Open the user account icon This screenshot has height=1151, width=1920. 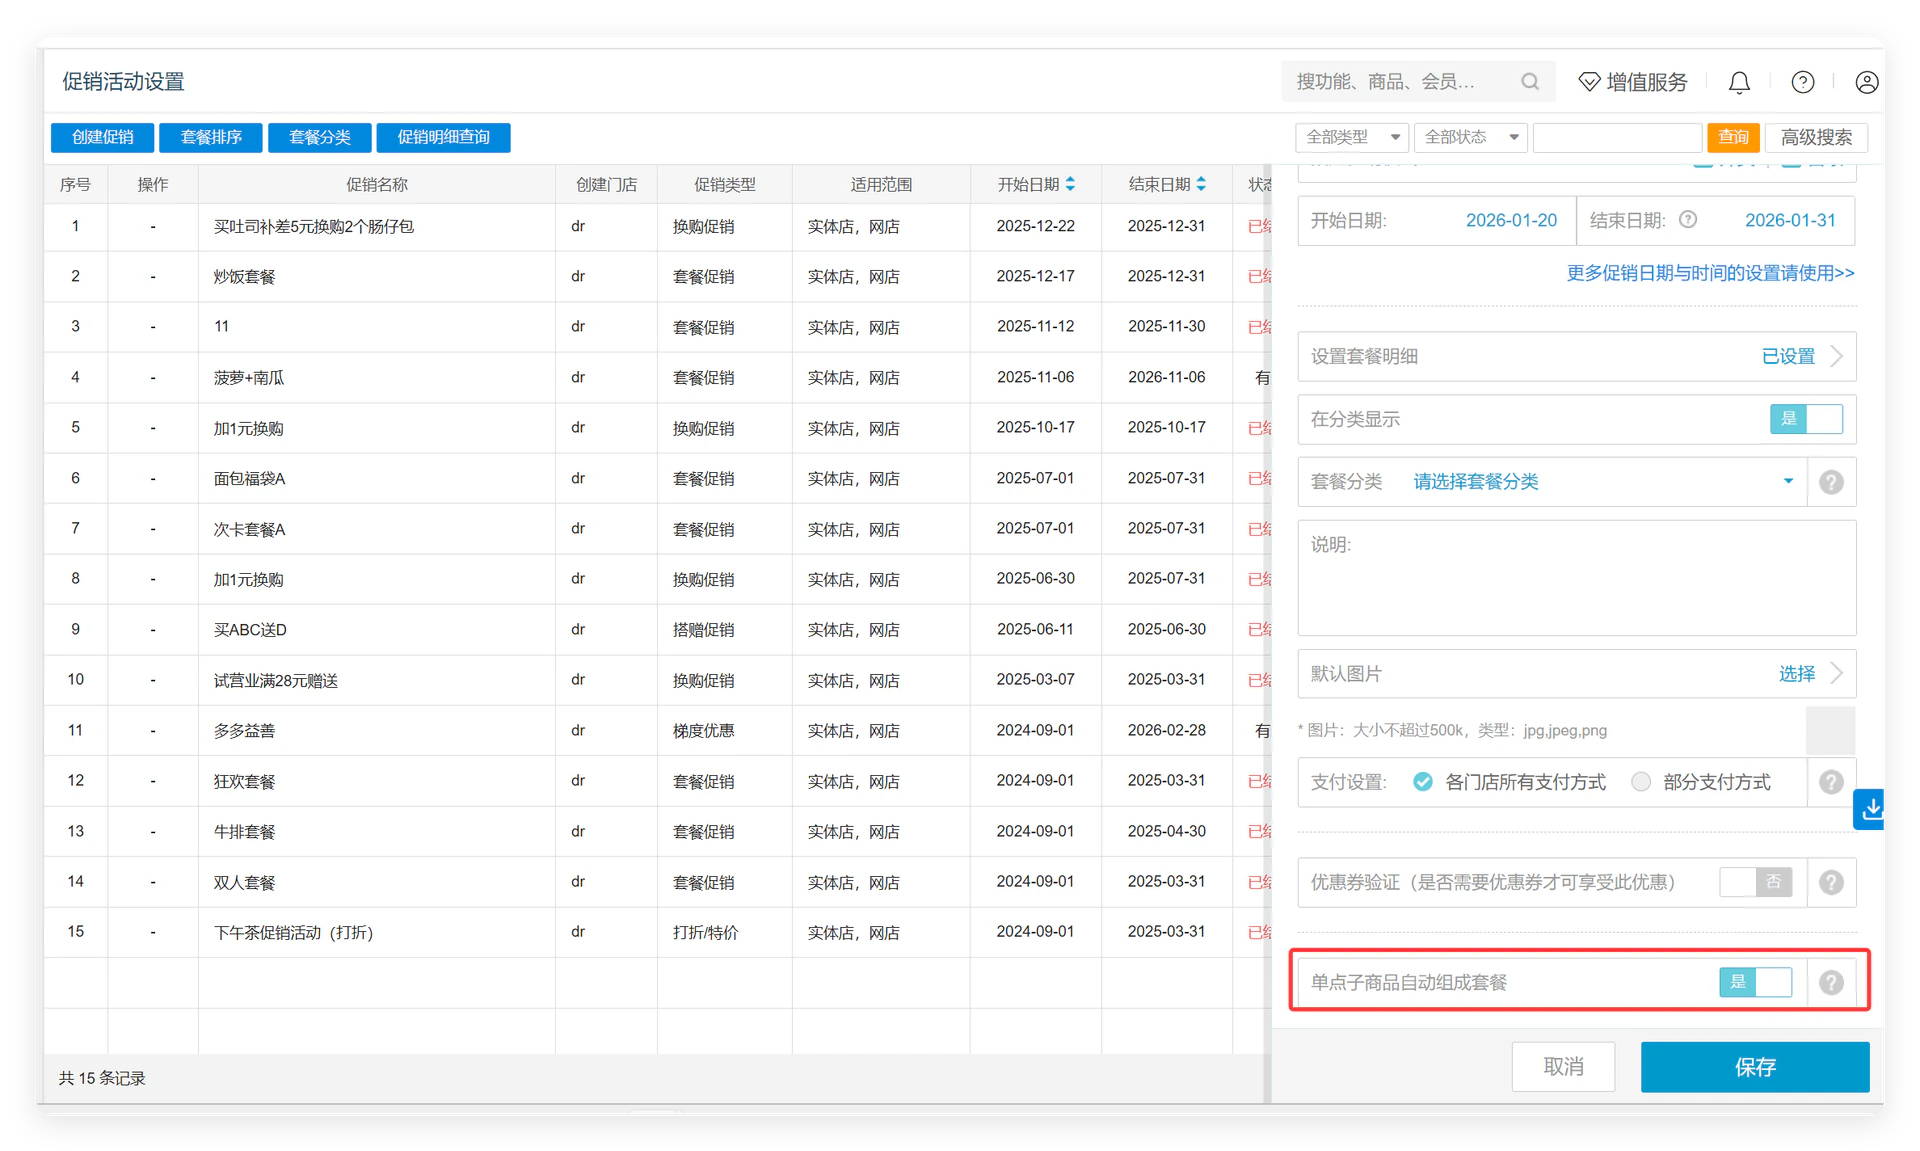[1866, 82]
